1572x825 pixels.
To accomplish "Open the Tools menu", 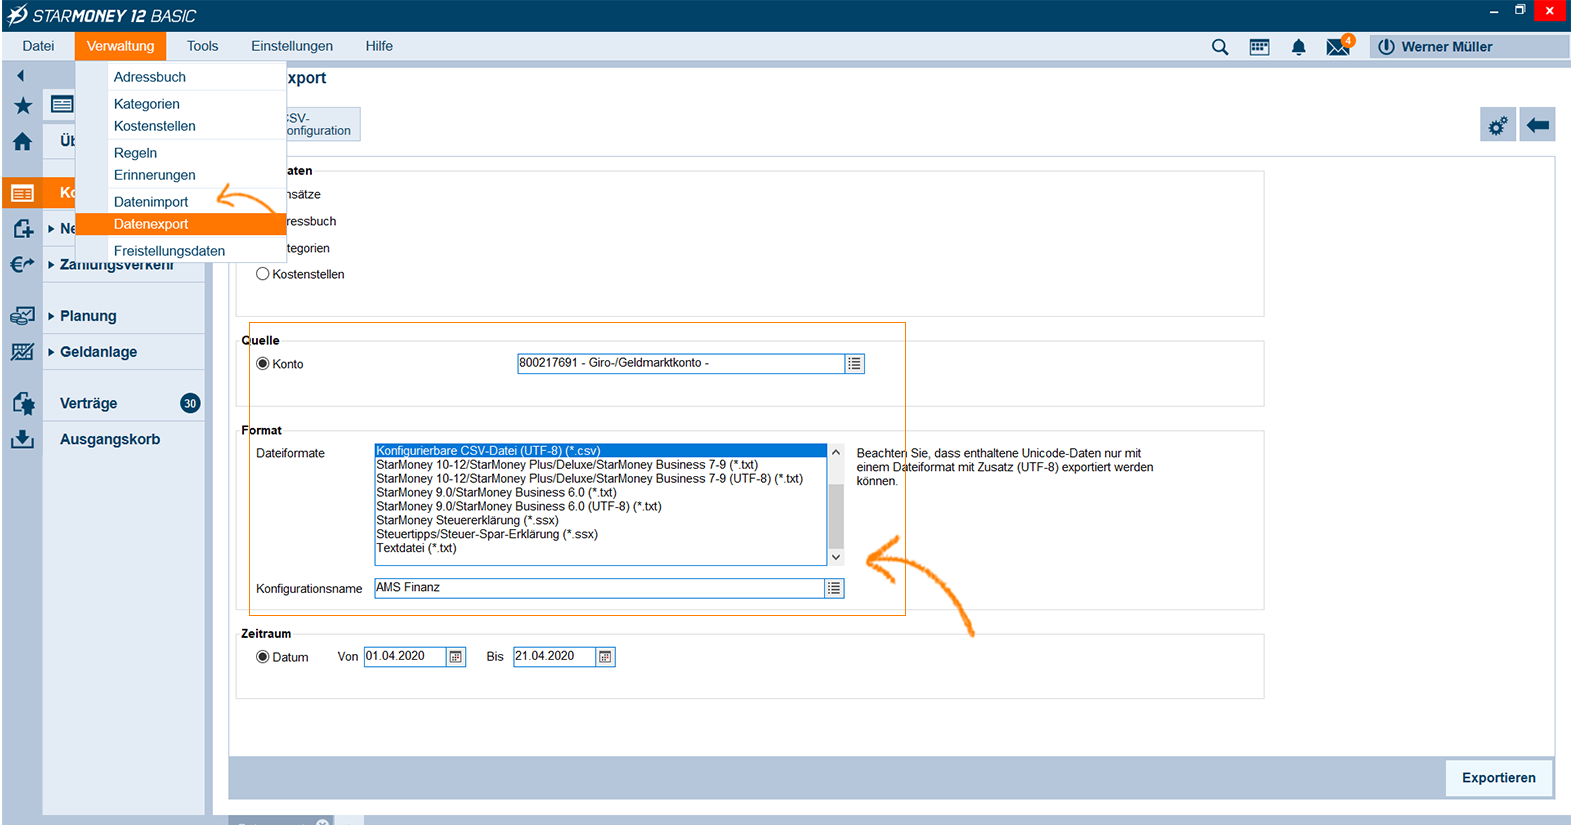I will coord(202,46).
